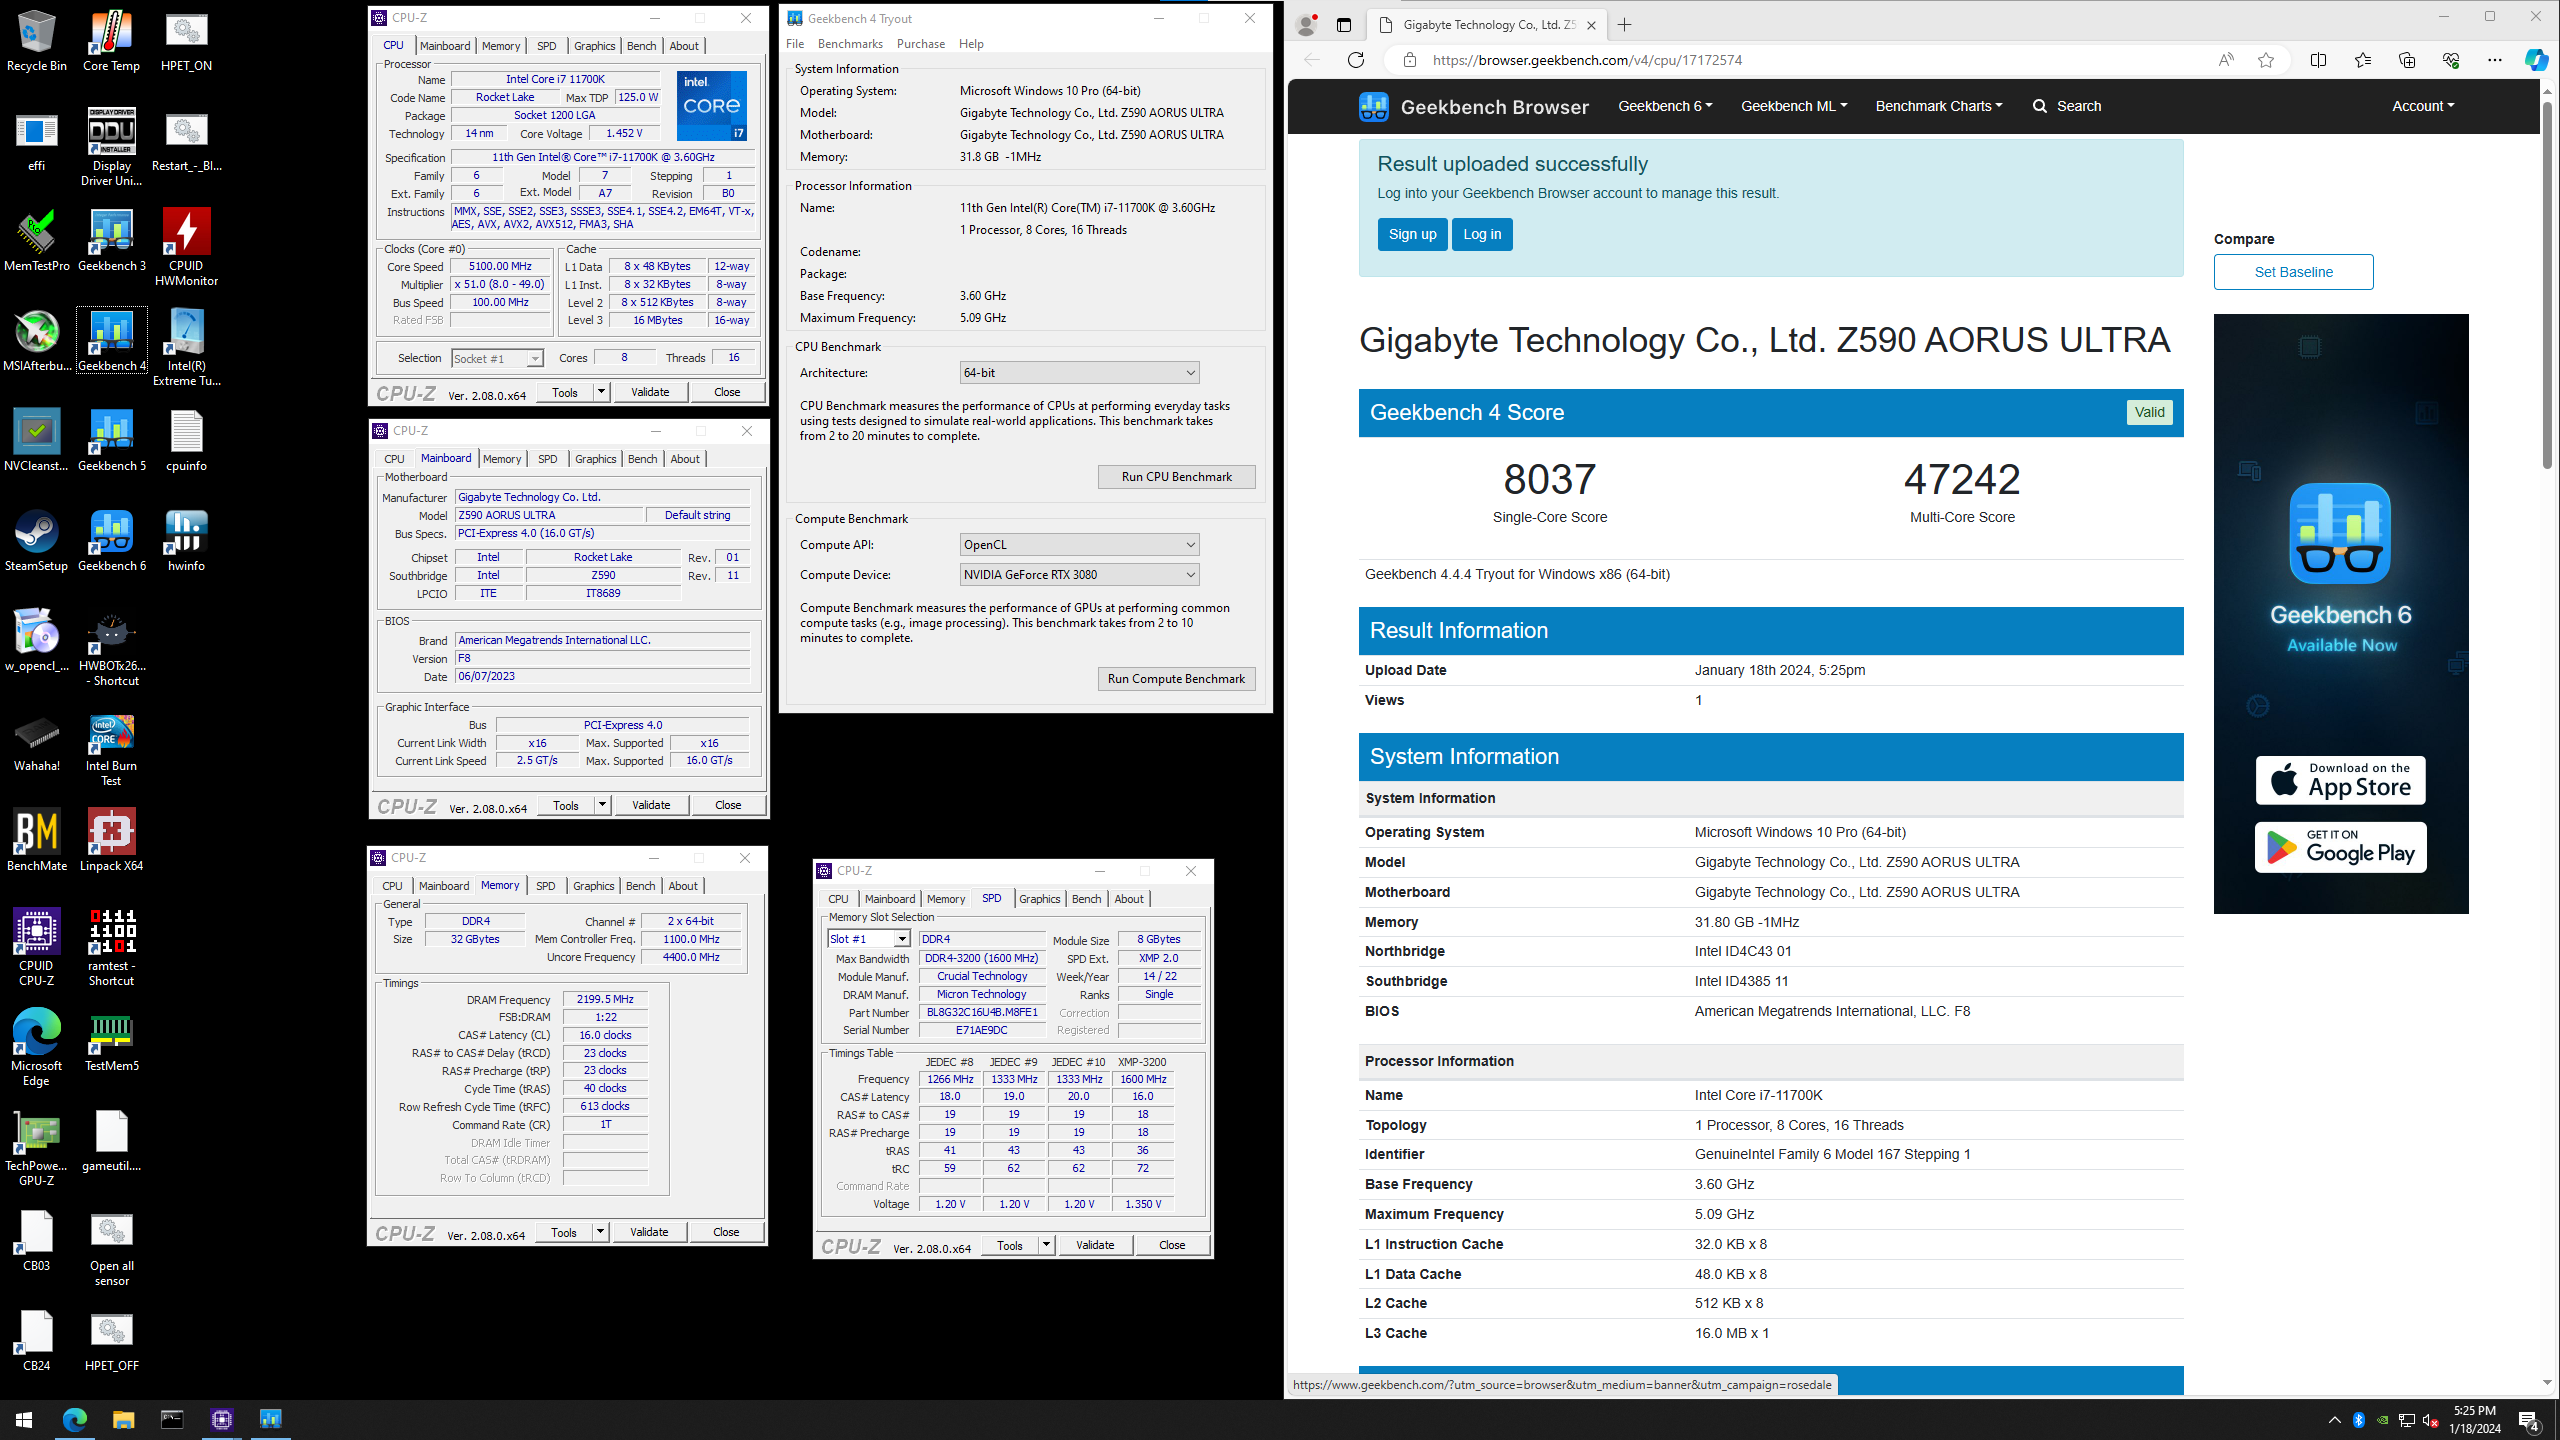Open File menu in Geekbench 4

795,44
